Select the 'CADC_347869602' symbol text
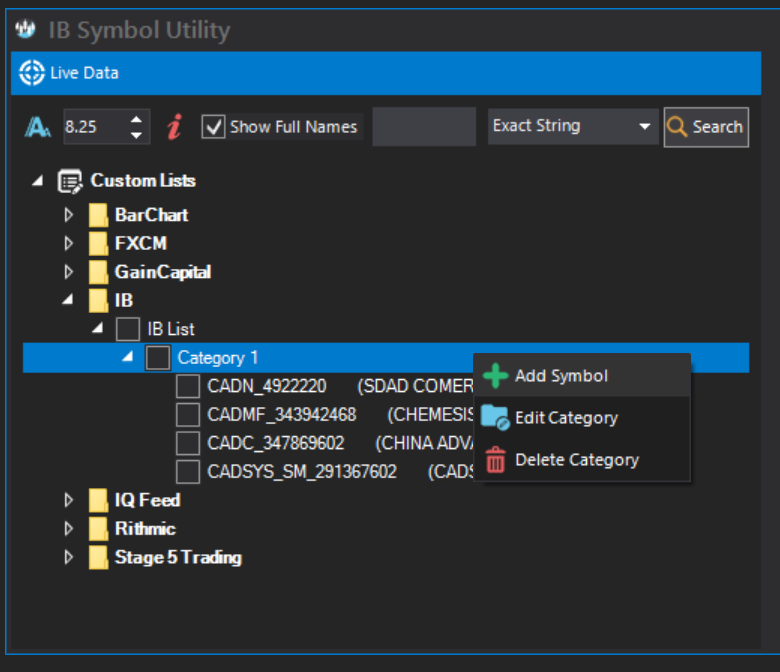Image resolution: width=780 pixels, height=672 pixels. [x=276, y=443]
